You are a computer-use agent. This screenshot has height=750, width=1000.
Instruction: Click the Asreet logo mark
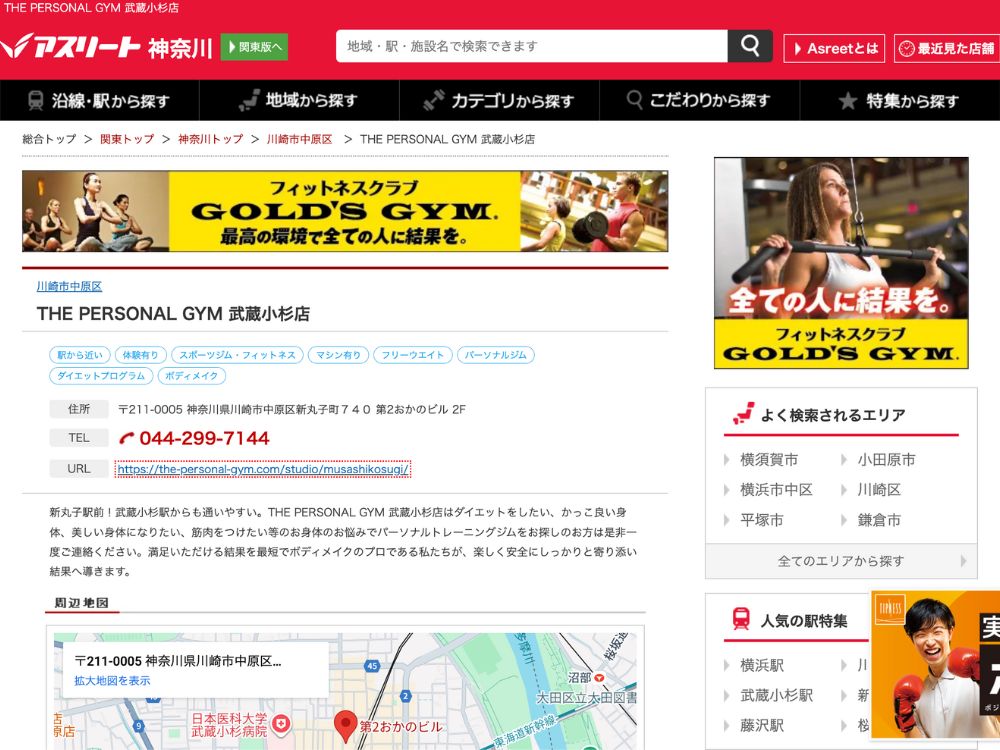pyautogui.click(x=15, y=47)
